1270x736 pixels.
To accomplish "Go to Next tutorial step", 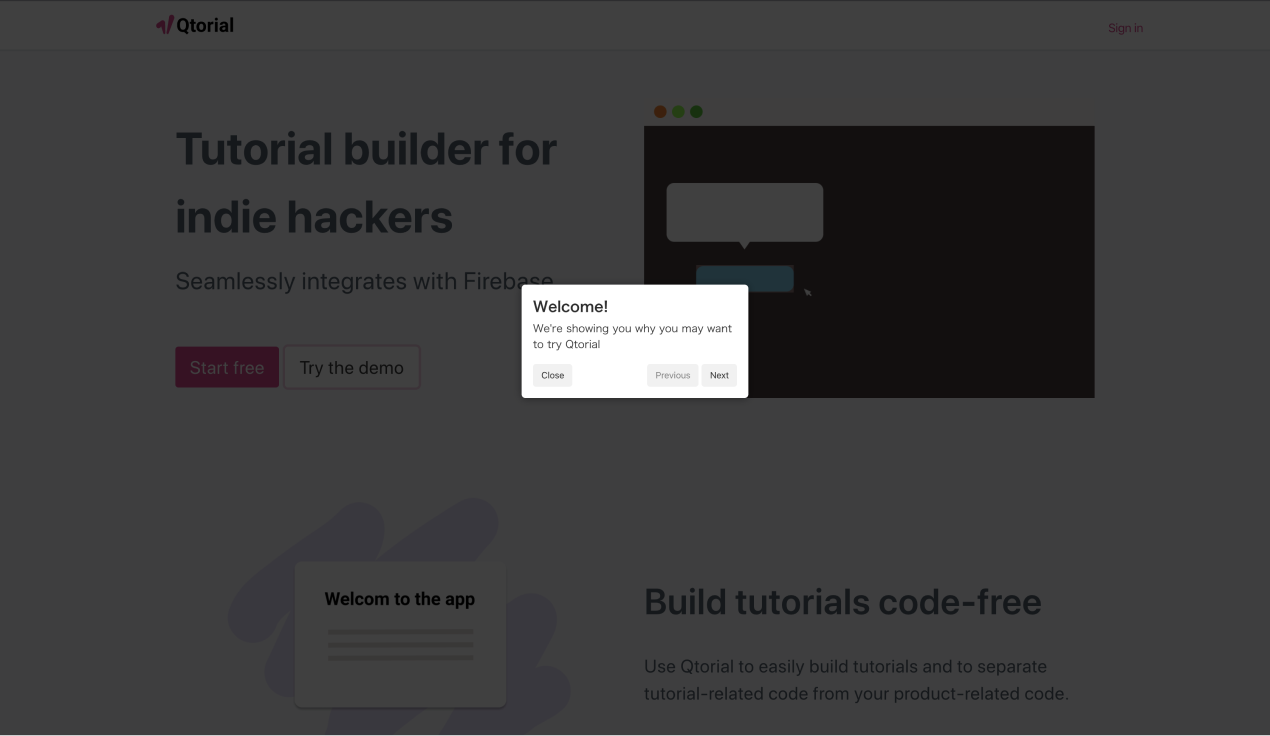I will click(719, 375).
